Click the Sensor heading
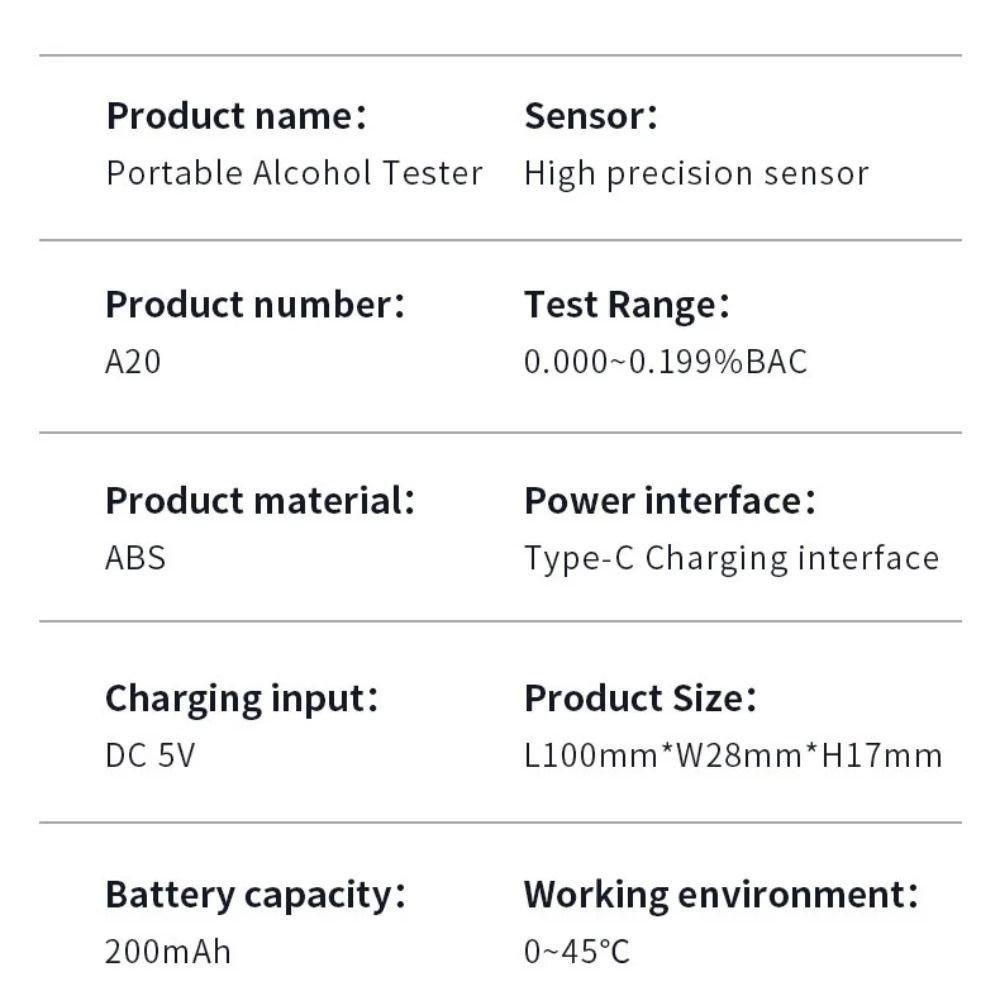Viewport: 1000px width, 1000px height. tap(591, 116)
